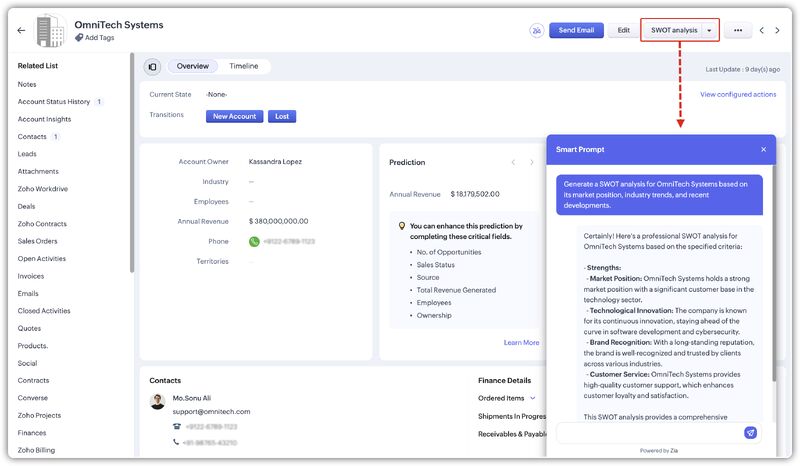Open Invoices in the Related List
This screenshot has width=800, height=466.
click(x=31, y=276)
